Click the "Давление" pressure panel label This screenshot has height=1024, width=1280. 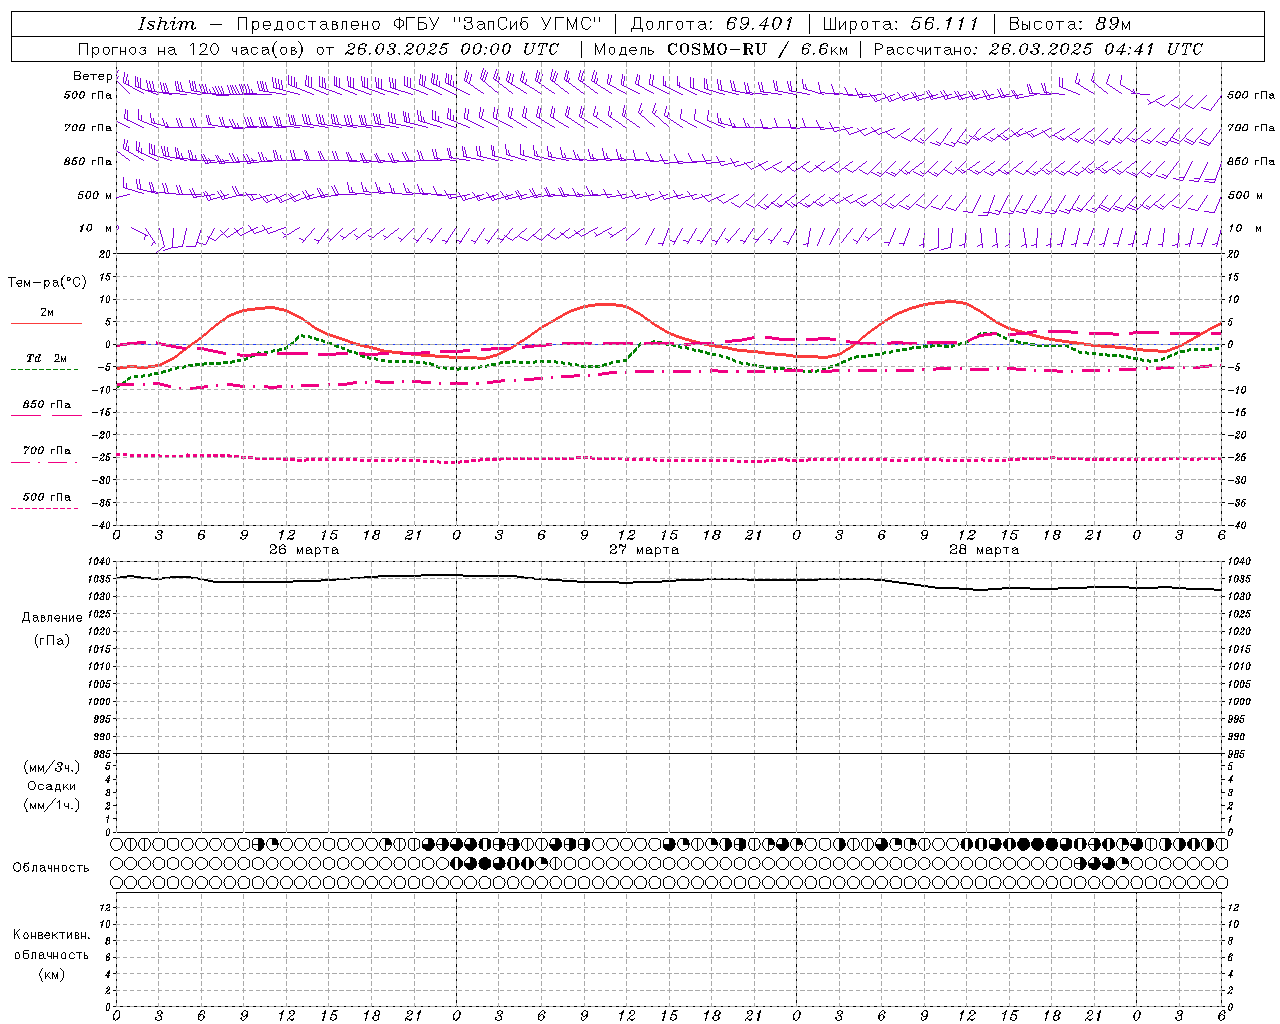[52, 618]
